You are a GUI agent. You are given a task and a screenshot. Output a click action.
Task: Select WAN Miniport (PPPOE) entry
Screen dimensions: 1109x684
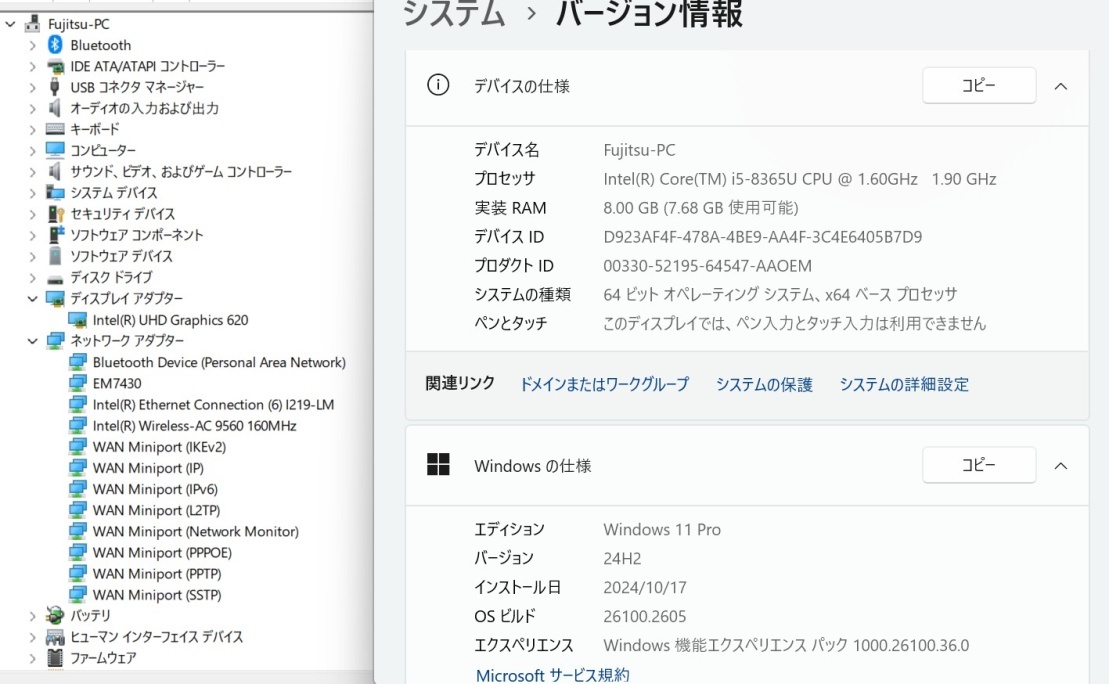[162, 553]
